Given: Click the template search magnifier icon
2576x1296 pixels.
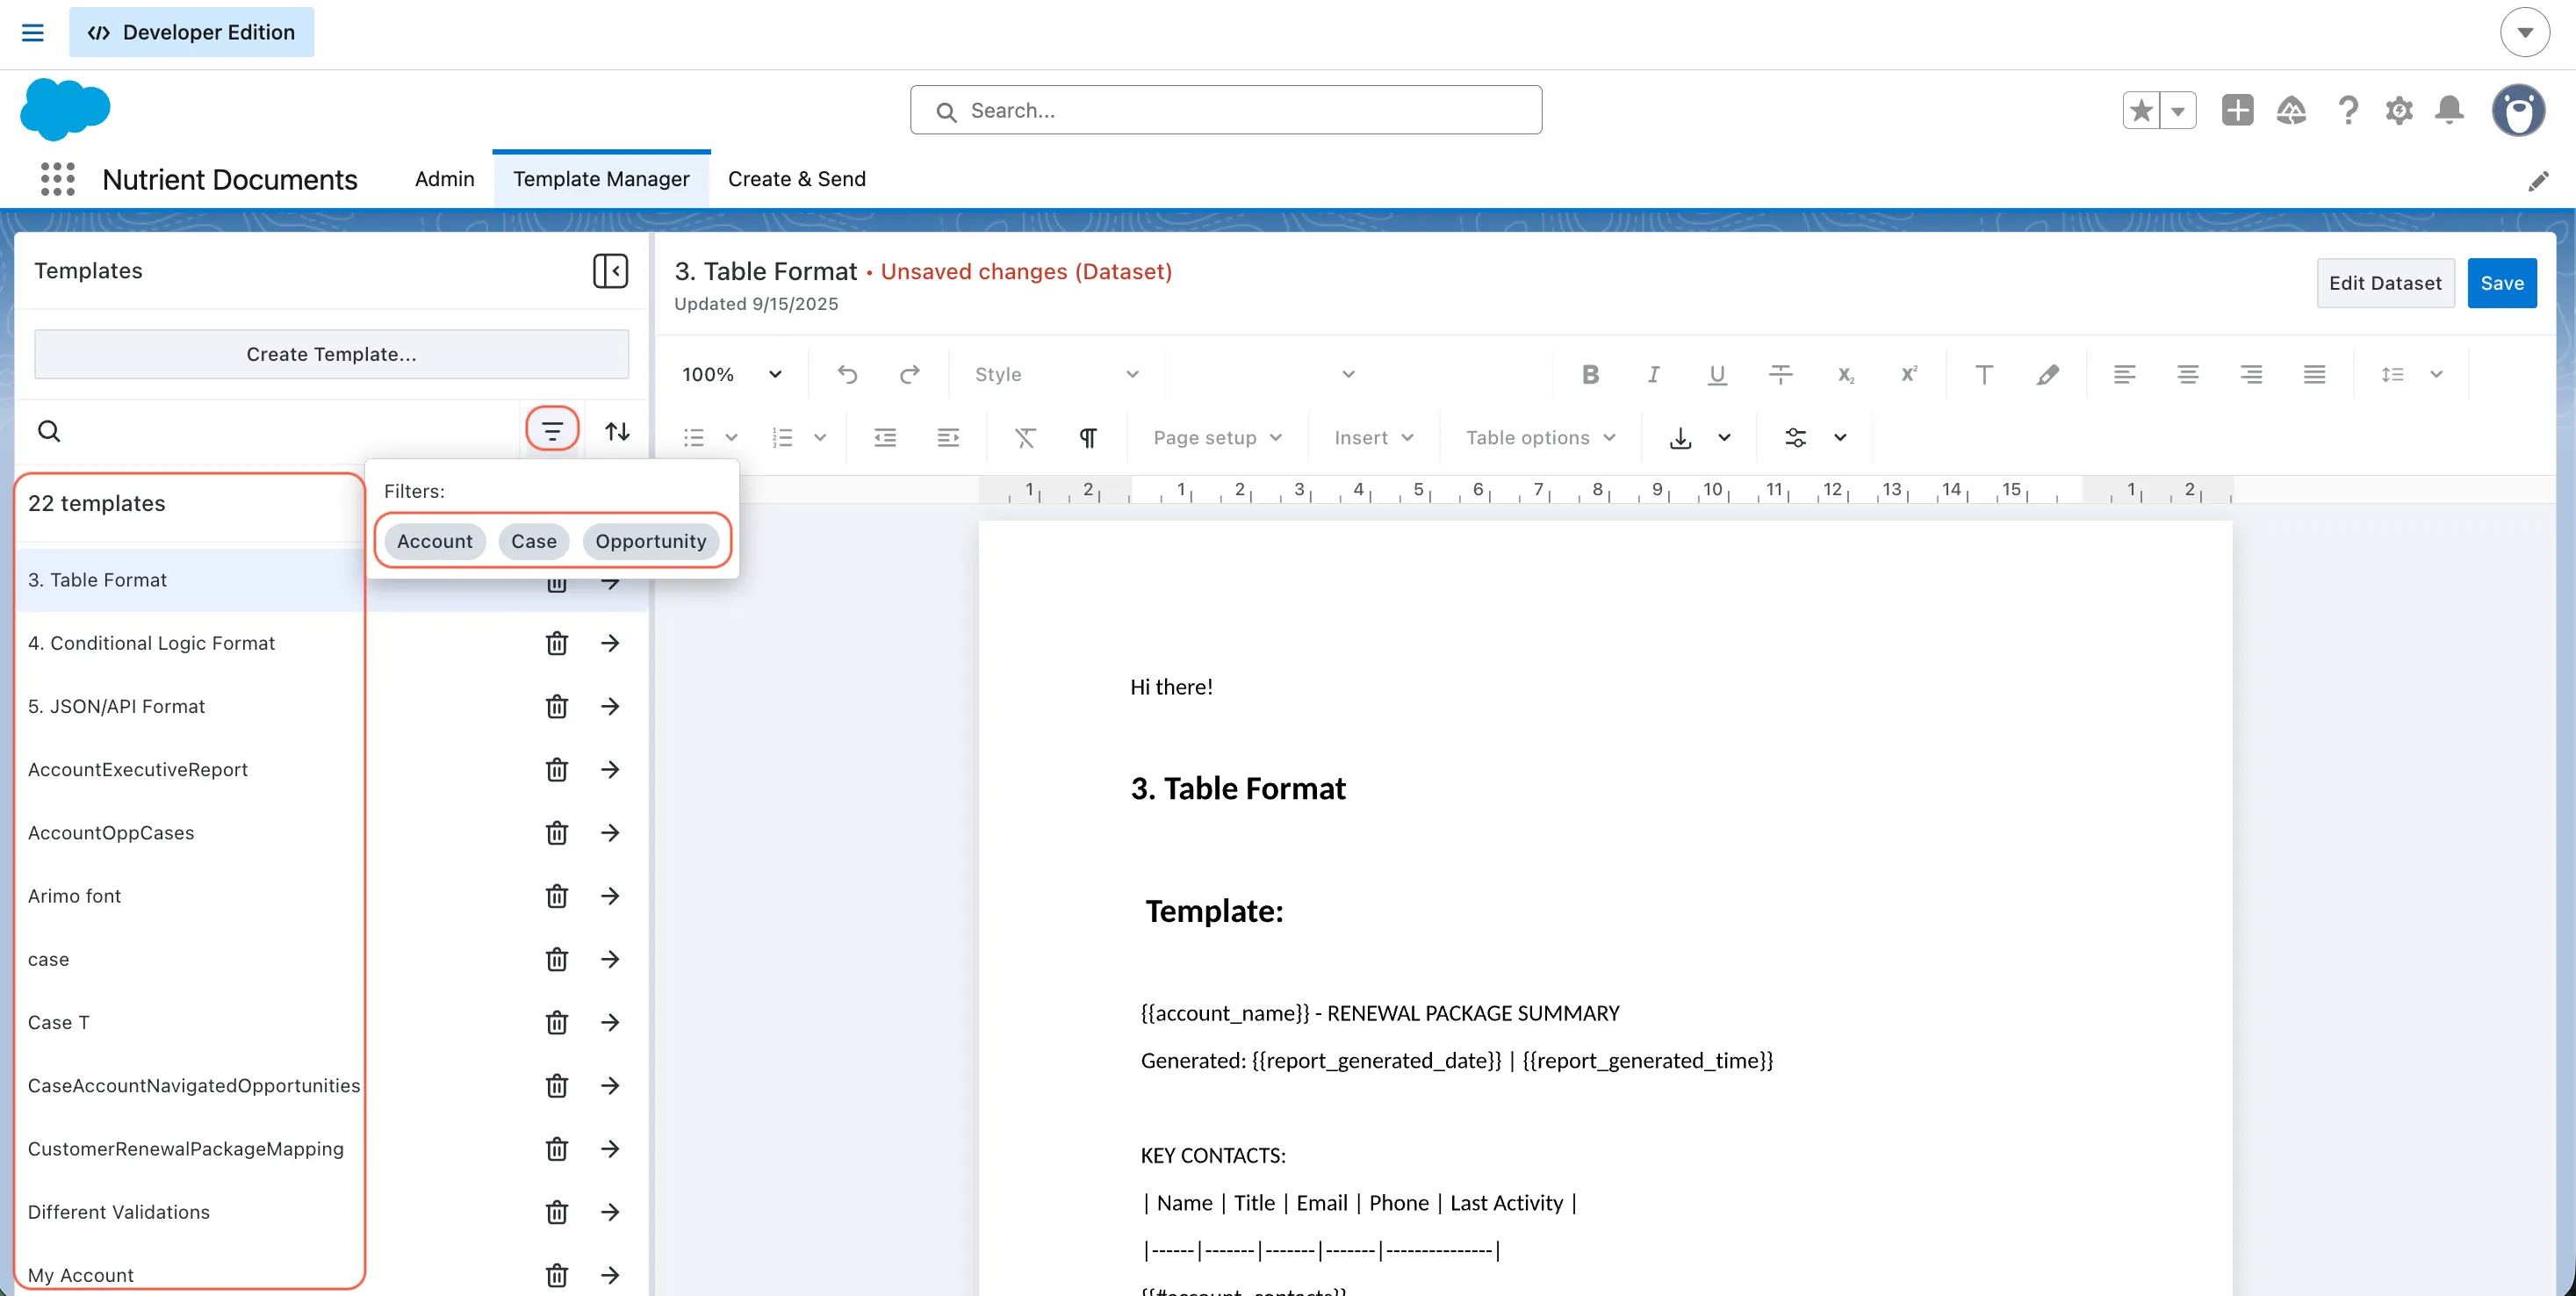Looking at the screenshot, I should point(49,431).
